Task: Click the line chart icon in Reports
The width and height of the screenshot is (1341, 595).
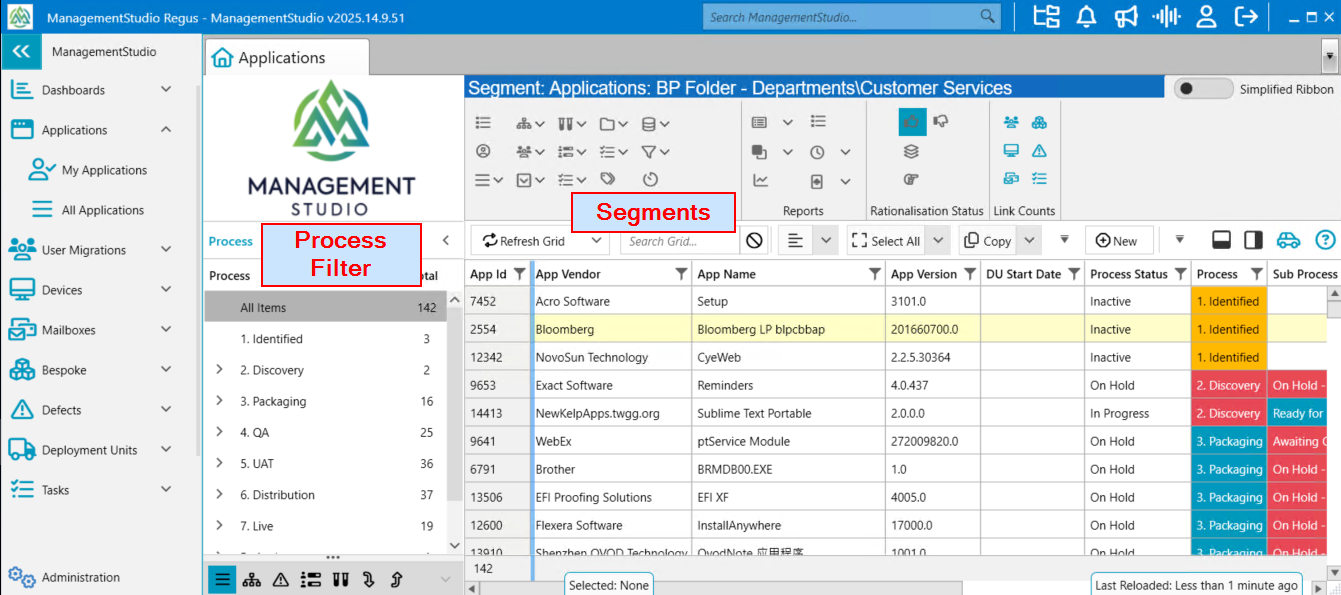Action: coord(760,181)
